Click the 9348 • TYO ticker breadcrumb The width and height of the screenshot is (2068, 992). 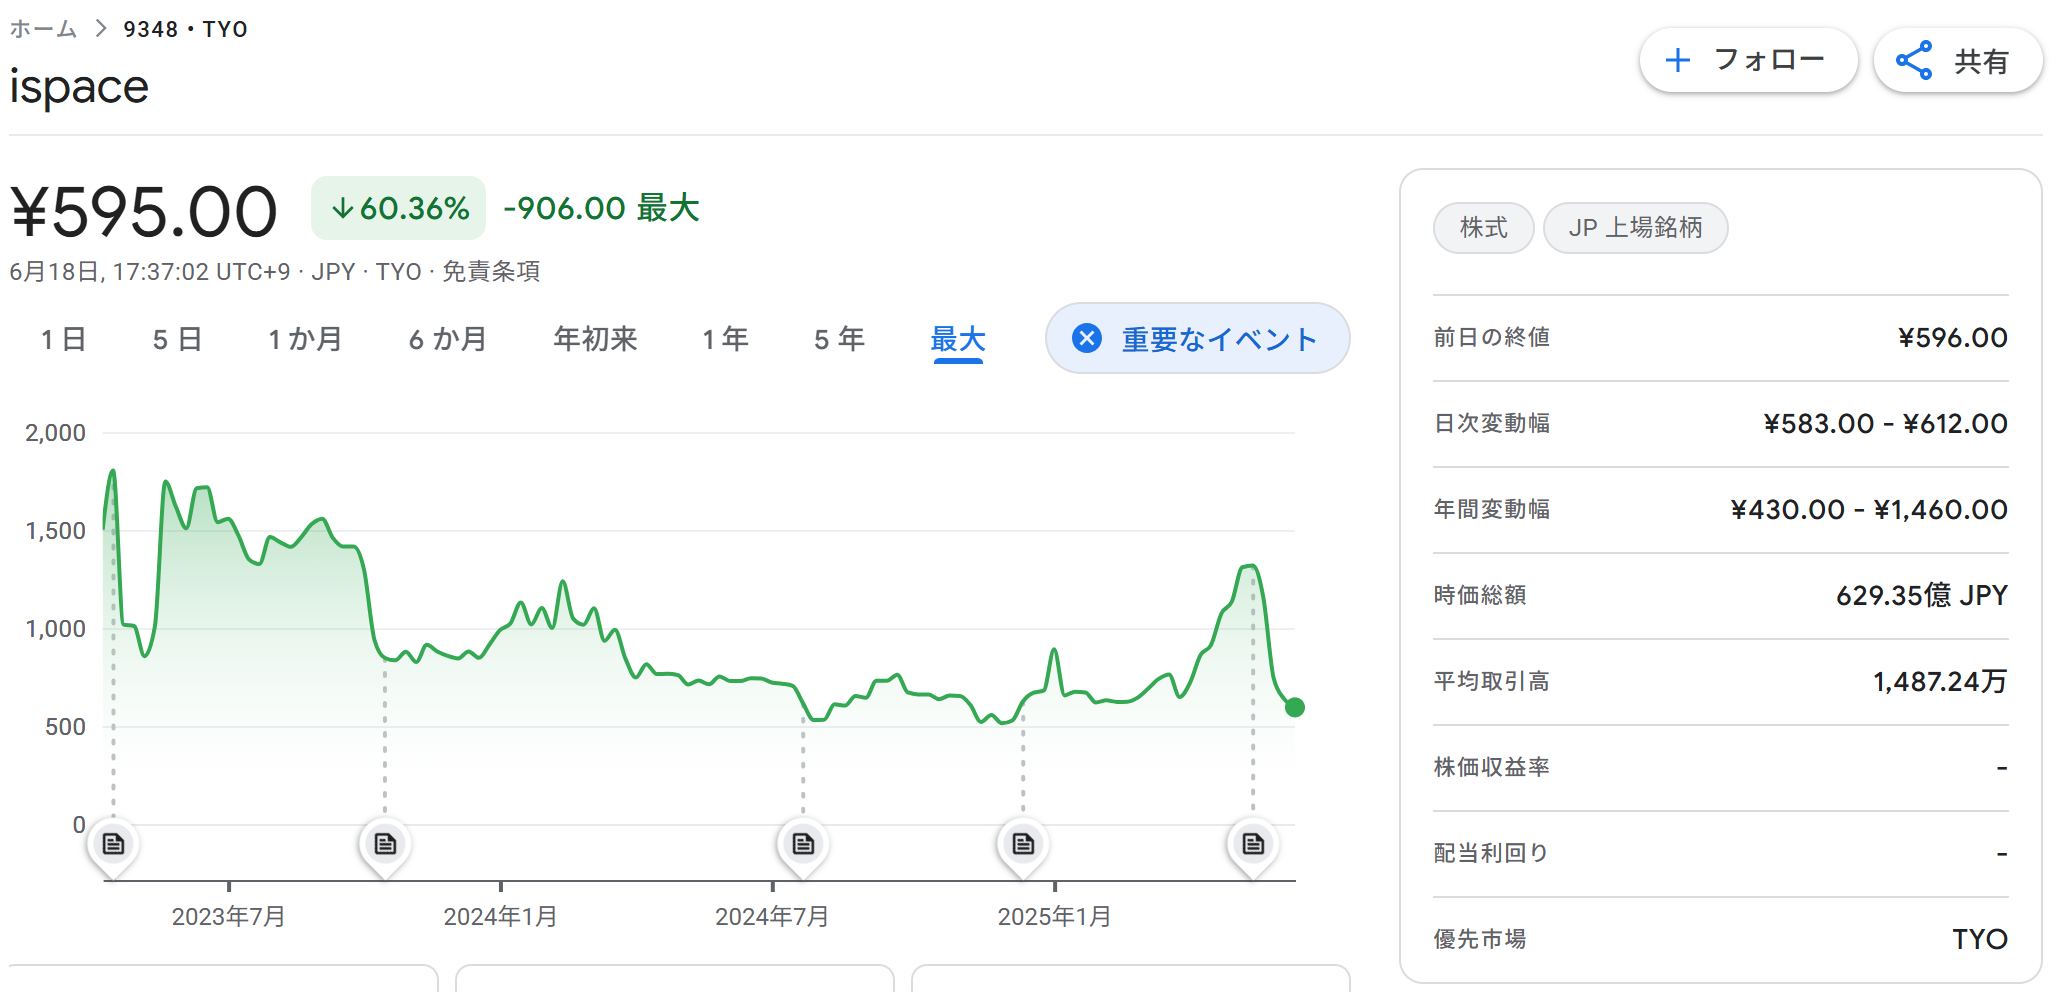tap(185, 29)
